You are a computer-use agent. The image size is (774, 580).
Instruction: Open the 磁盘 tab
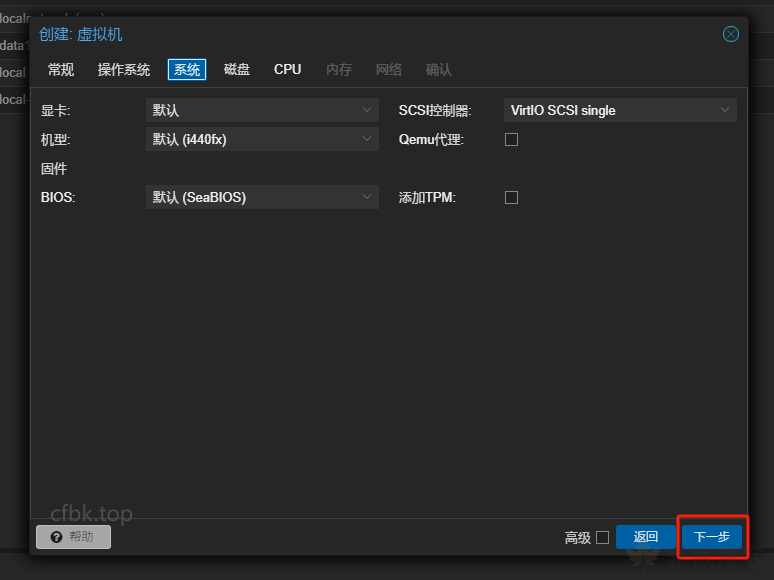click(237, 69)
